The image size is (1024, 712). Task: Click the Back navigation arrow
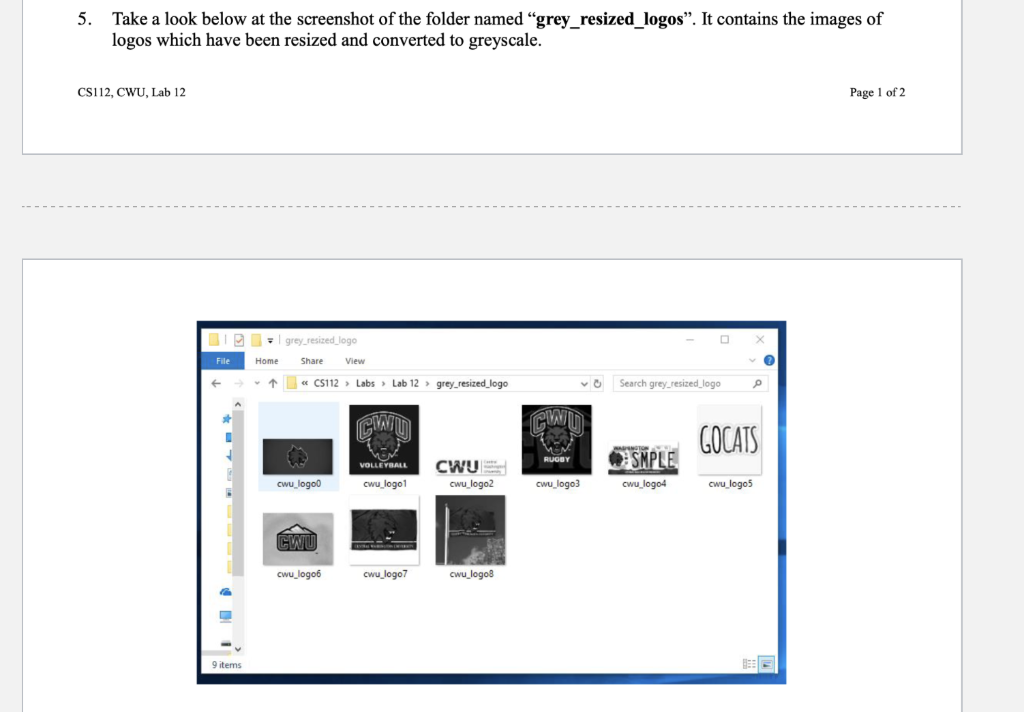tap(216, 383)
